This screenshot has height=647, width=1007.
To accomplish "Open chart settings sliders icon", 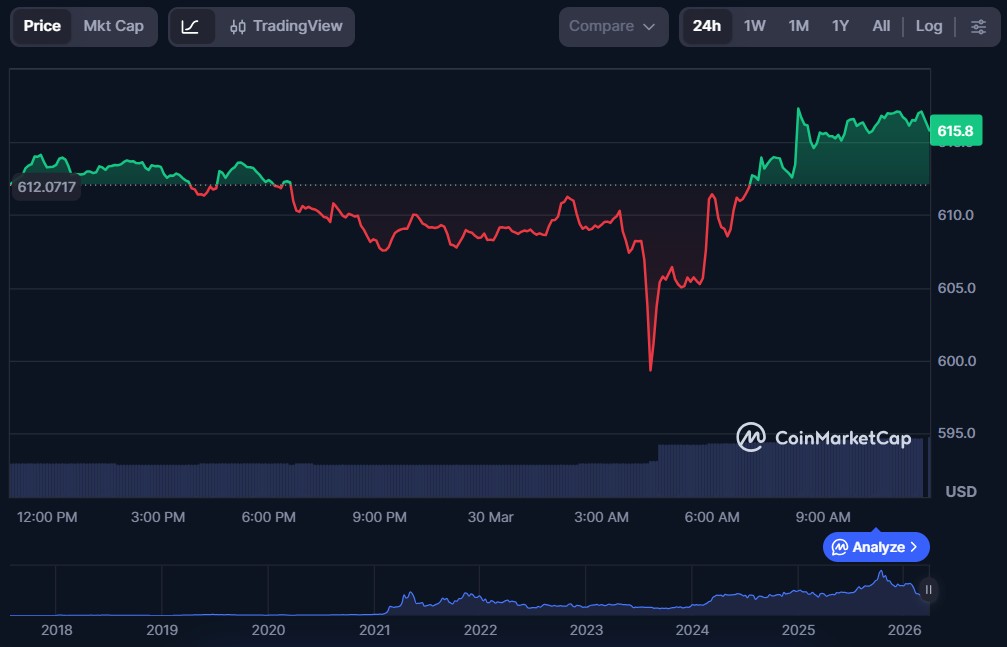I will (978, 26).
